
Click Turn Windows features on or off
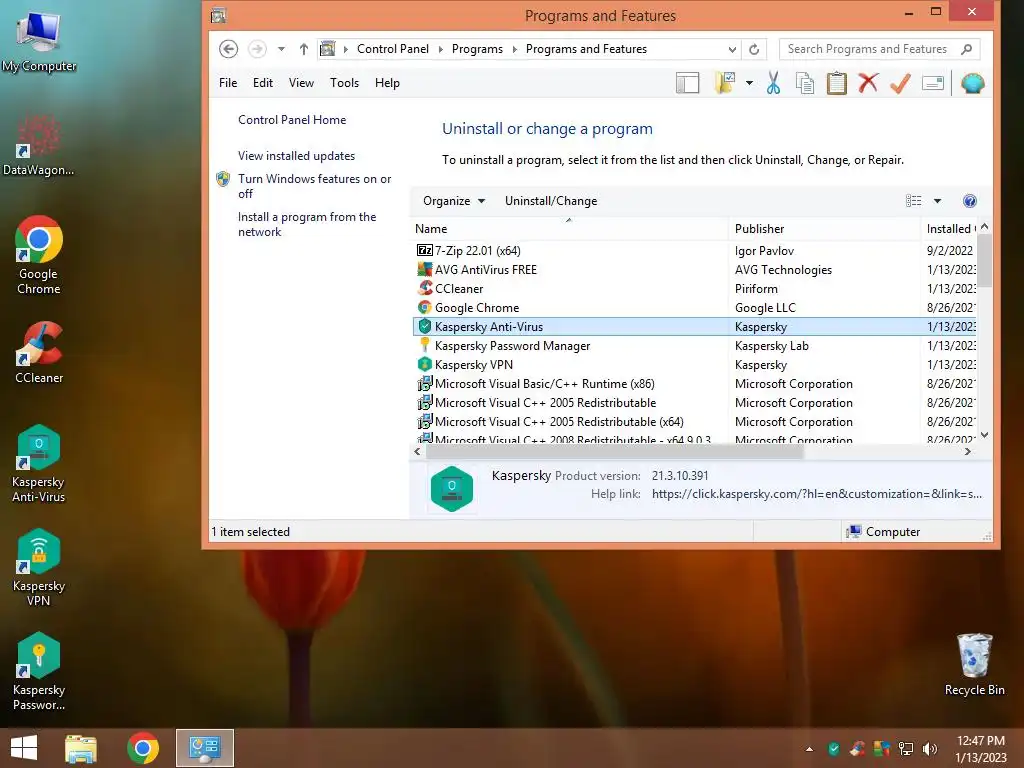(314, 186)
